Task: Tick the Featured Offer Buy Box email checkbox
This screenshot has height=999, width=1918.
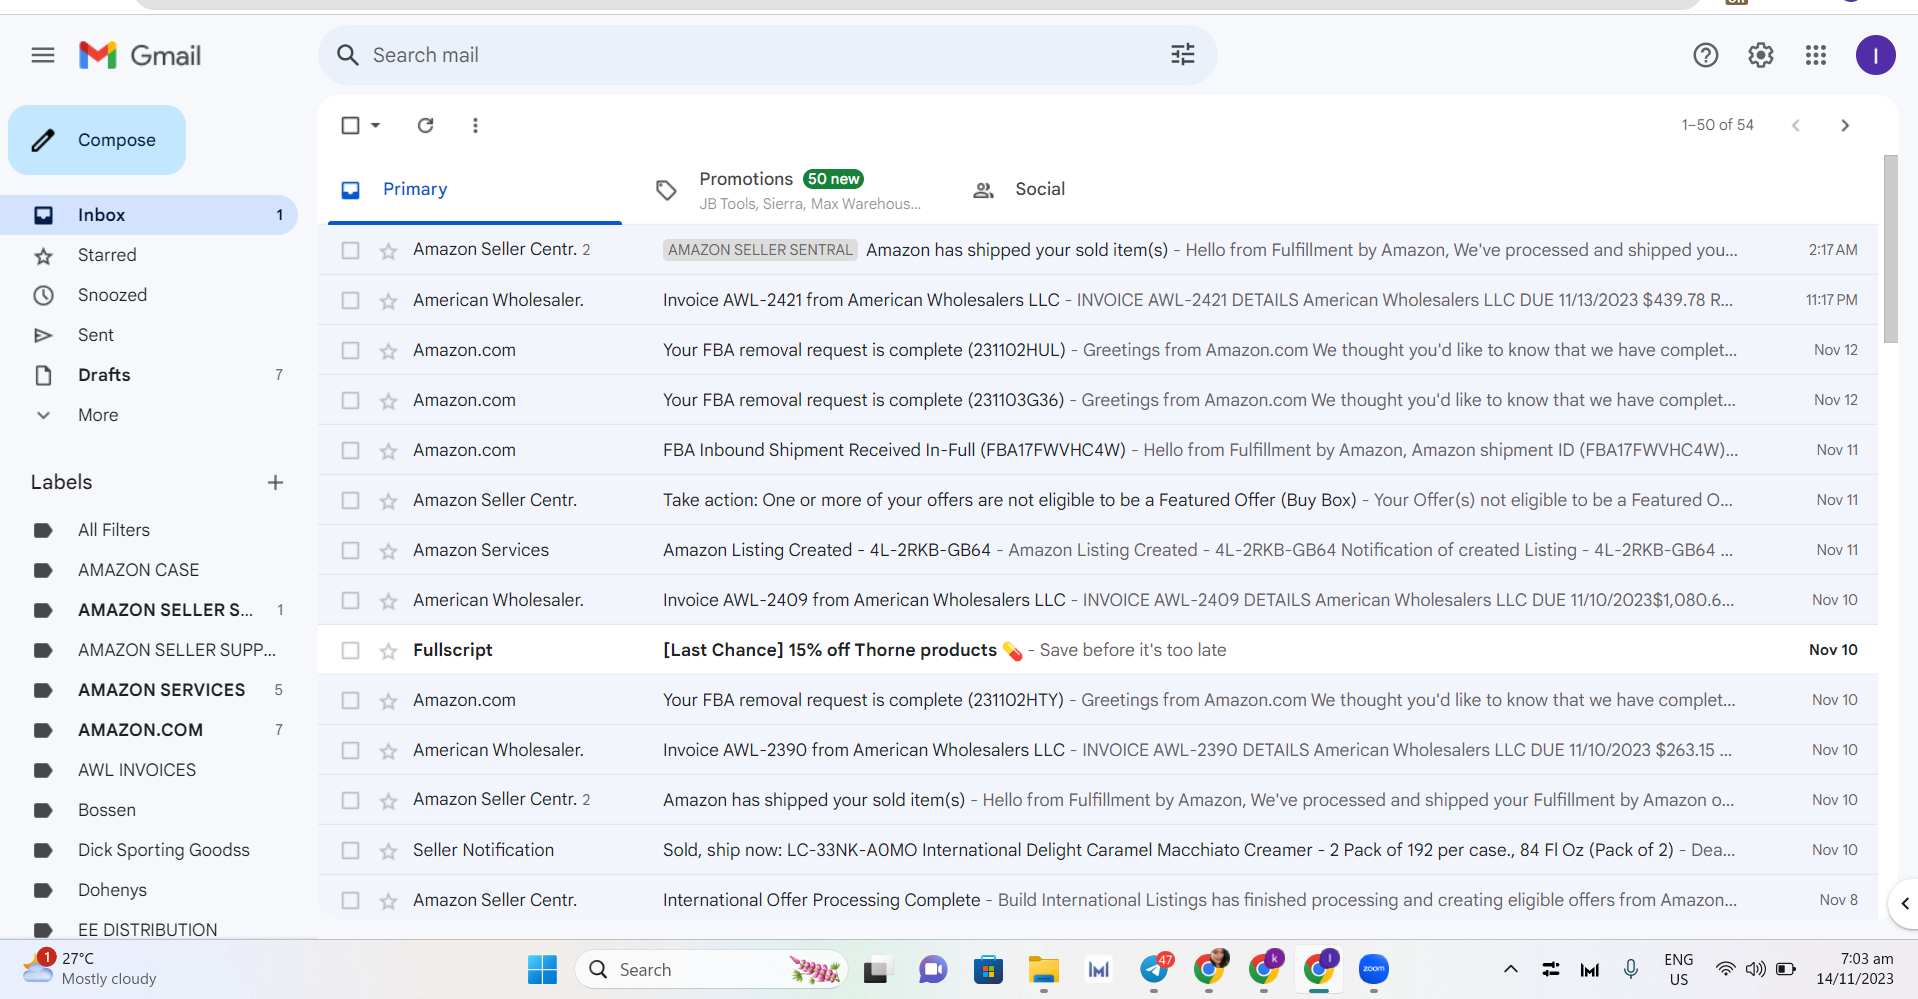Action: [350, 500]
